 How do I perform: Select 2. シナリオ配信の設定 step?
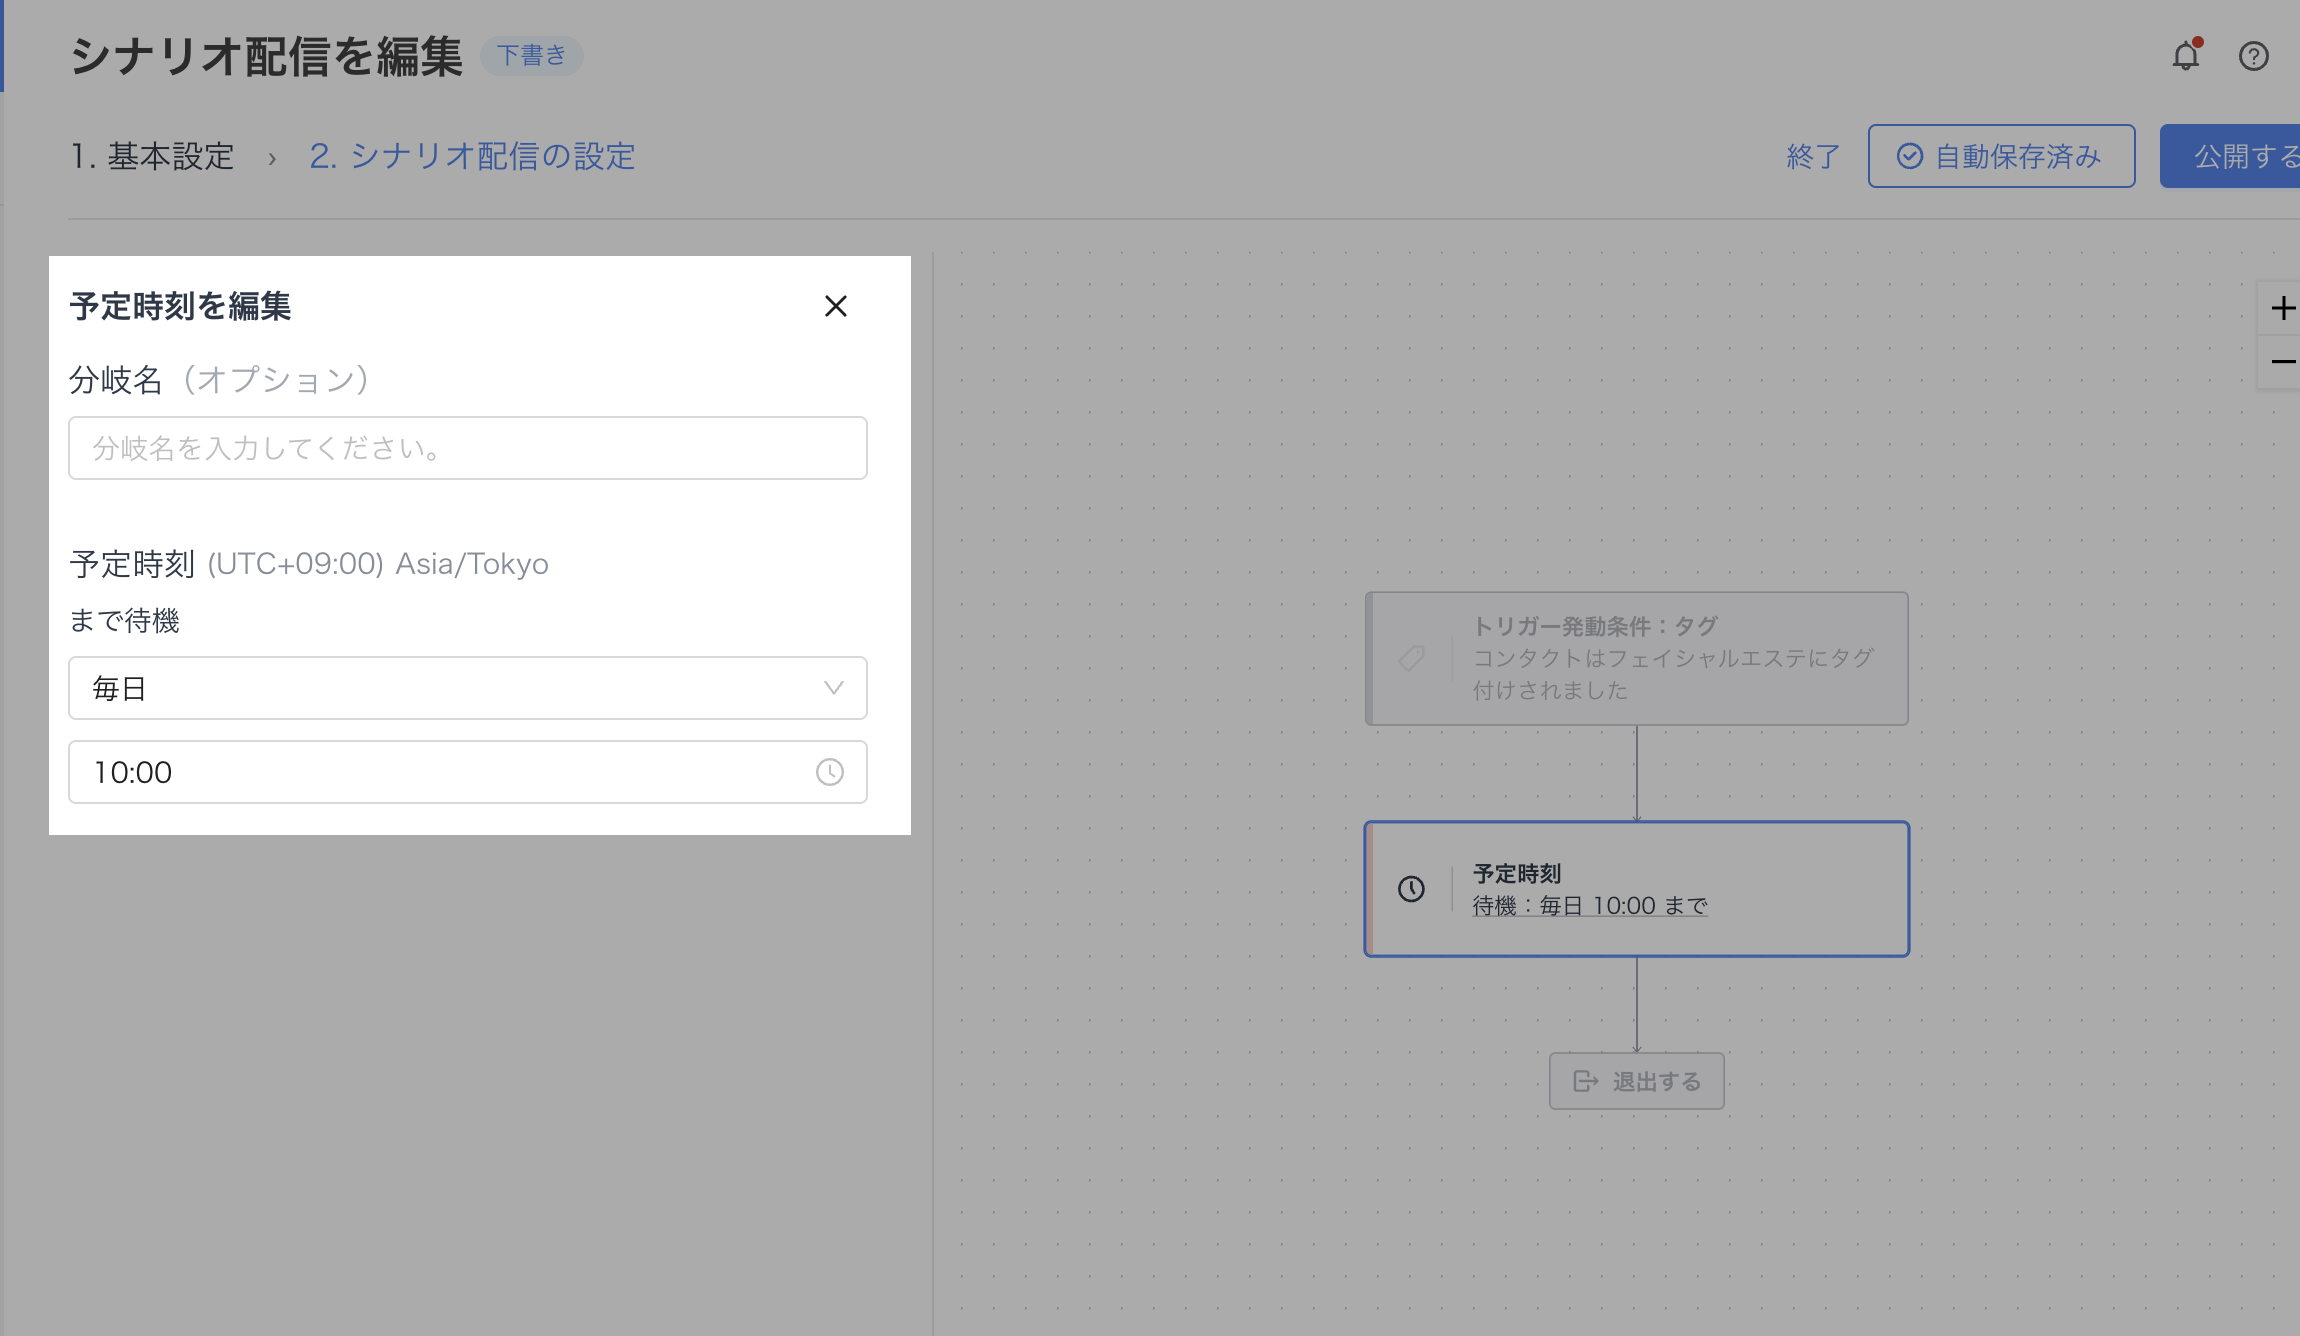pos(472,156)
